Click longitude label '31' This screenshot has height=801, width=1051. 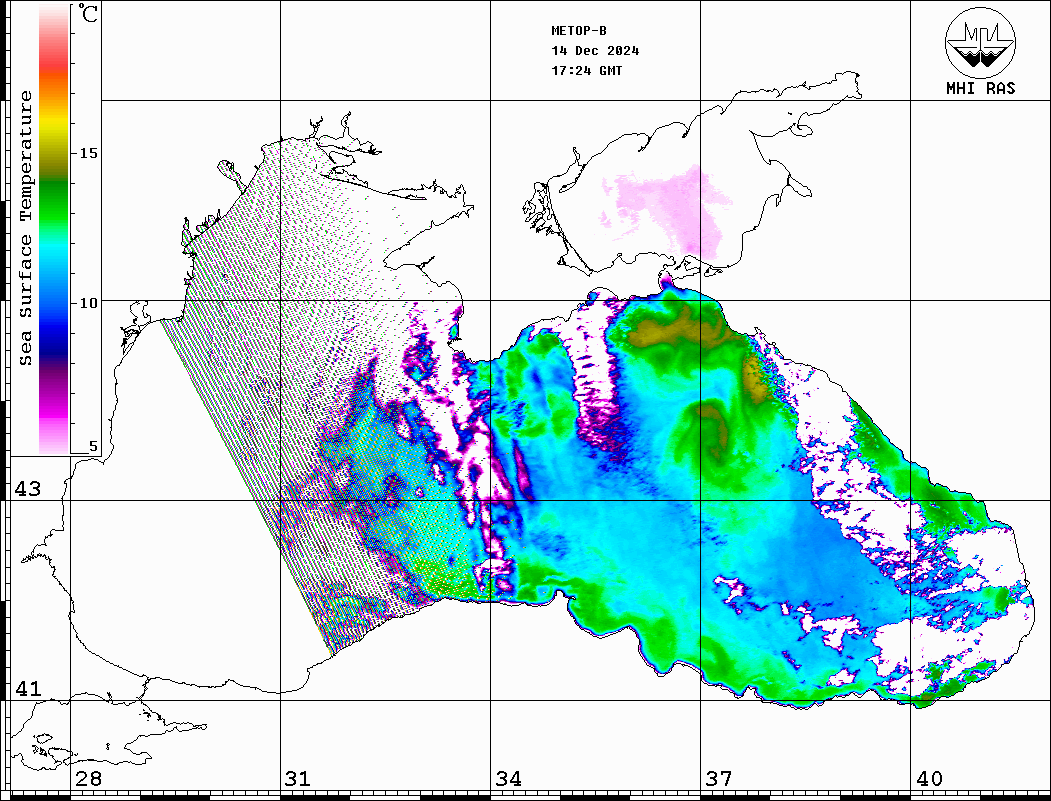[298, 779]
